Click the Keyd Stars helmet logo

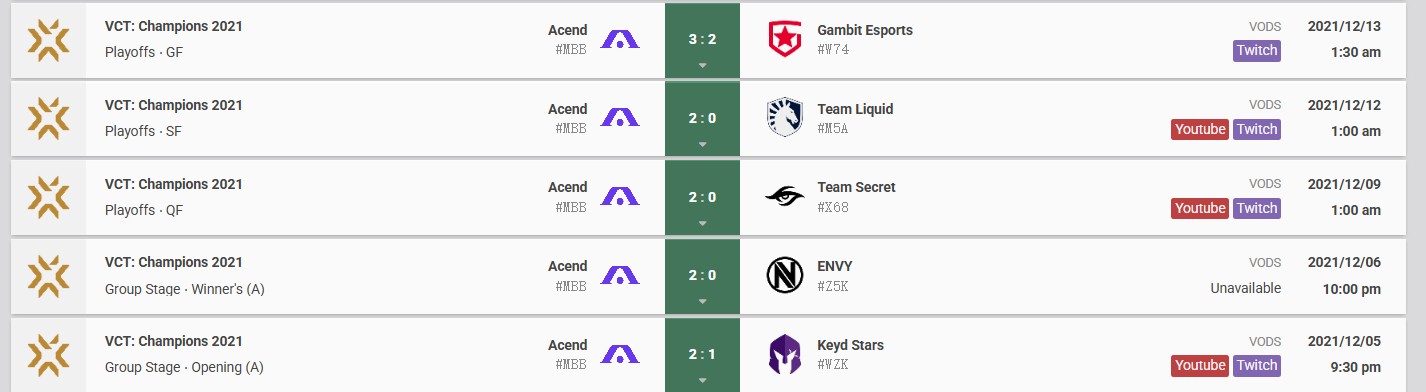pos(784,355)
